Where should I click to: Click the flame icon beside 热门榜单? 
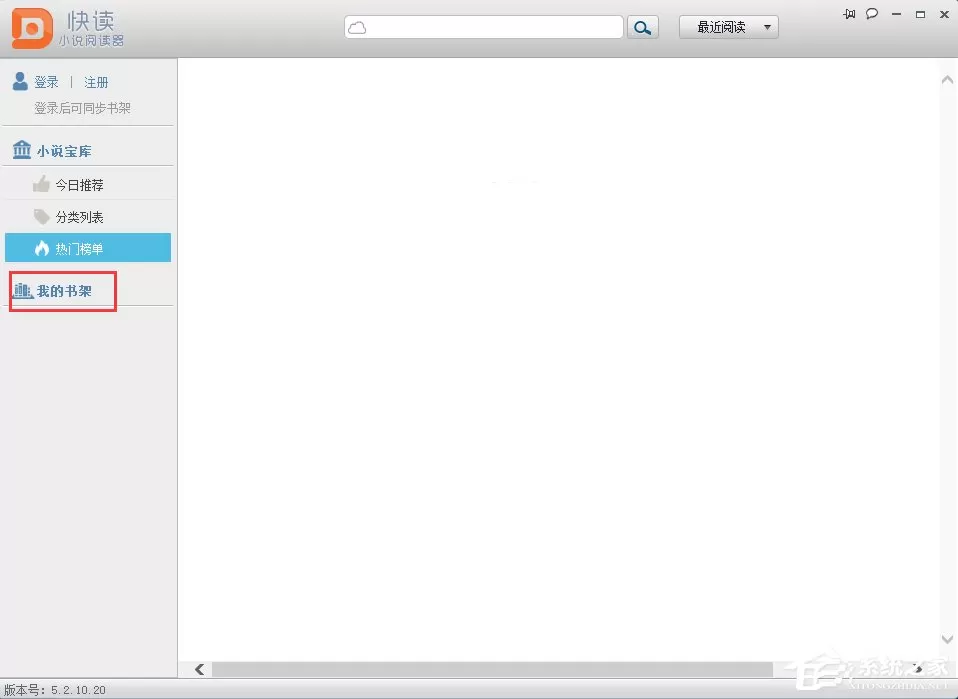(x=42, y=248)
